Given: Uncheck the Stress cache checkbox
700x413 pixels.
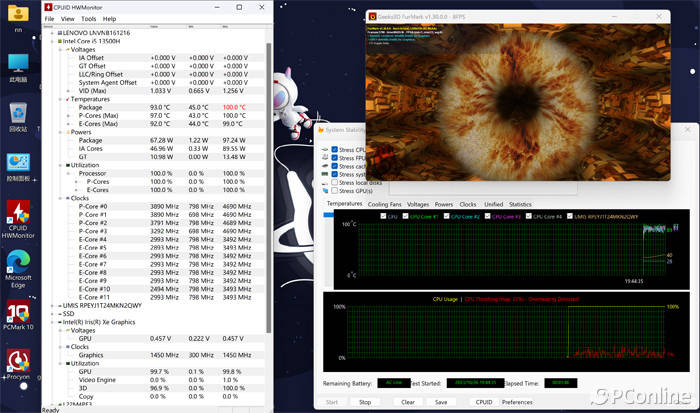Looking at the screenshot, I should coord(334,166).
